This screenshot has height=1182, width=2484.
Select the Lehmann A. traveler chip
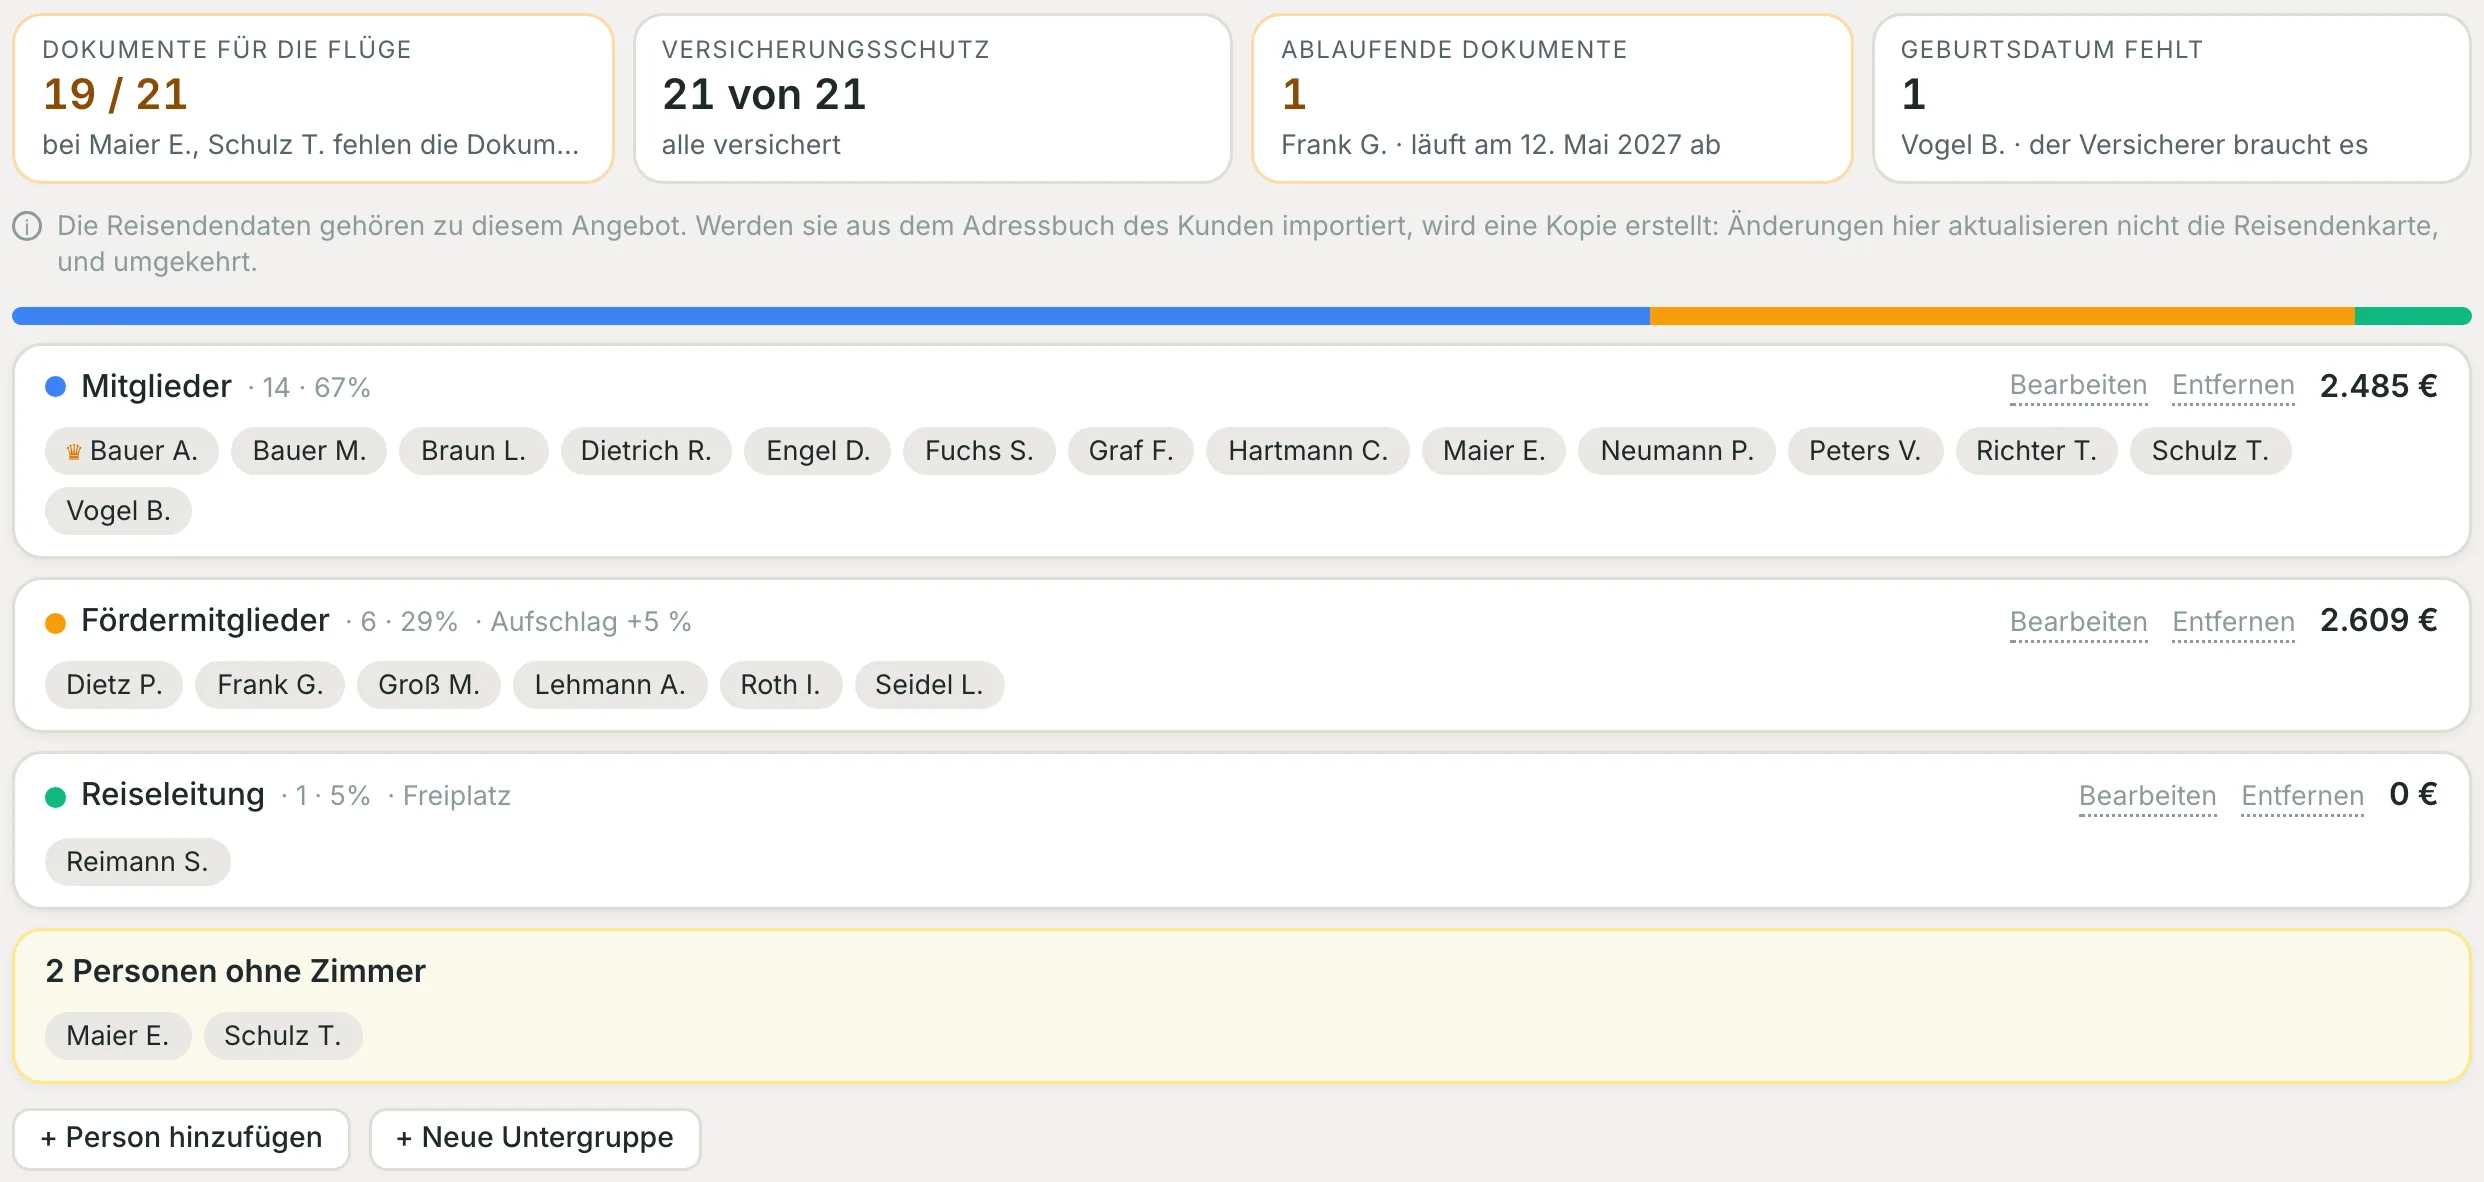610,685
